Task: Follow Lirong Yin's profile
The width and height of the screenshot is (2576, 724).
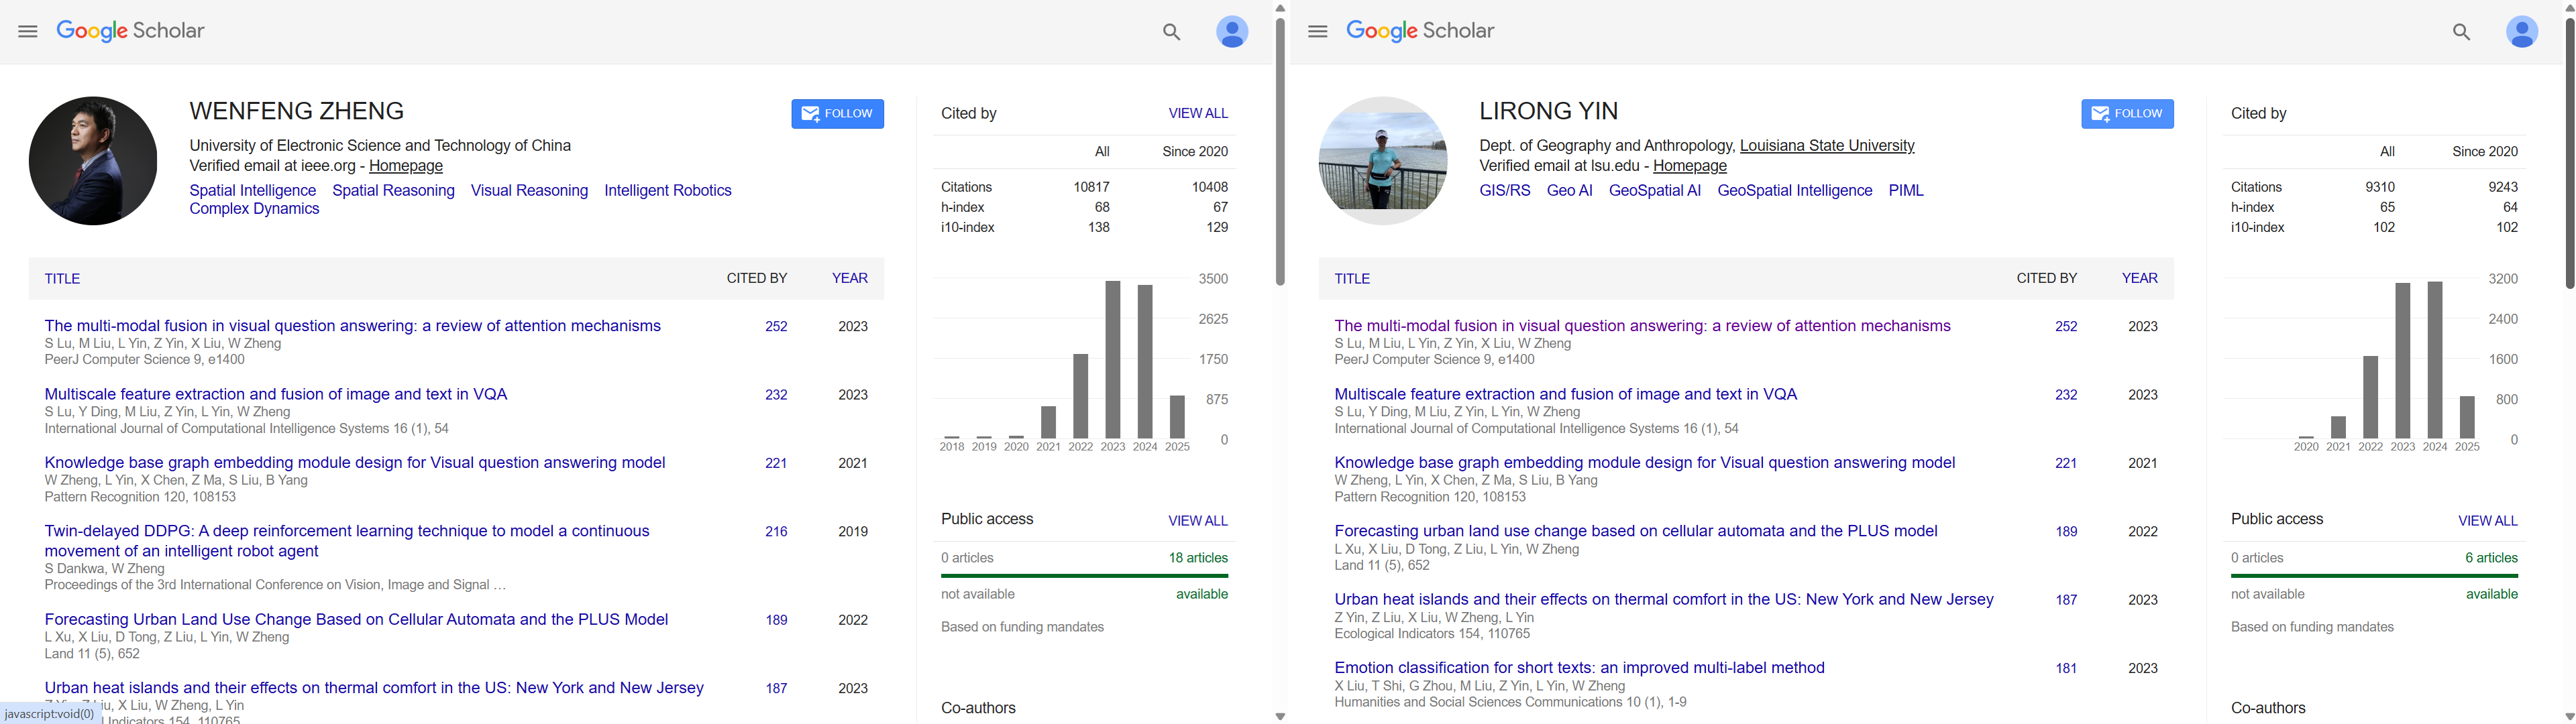Action: click(2127, 114)
